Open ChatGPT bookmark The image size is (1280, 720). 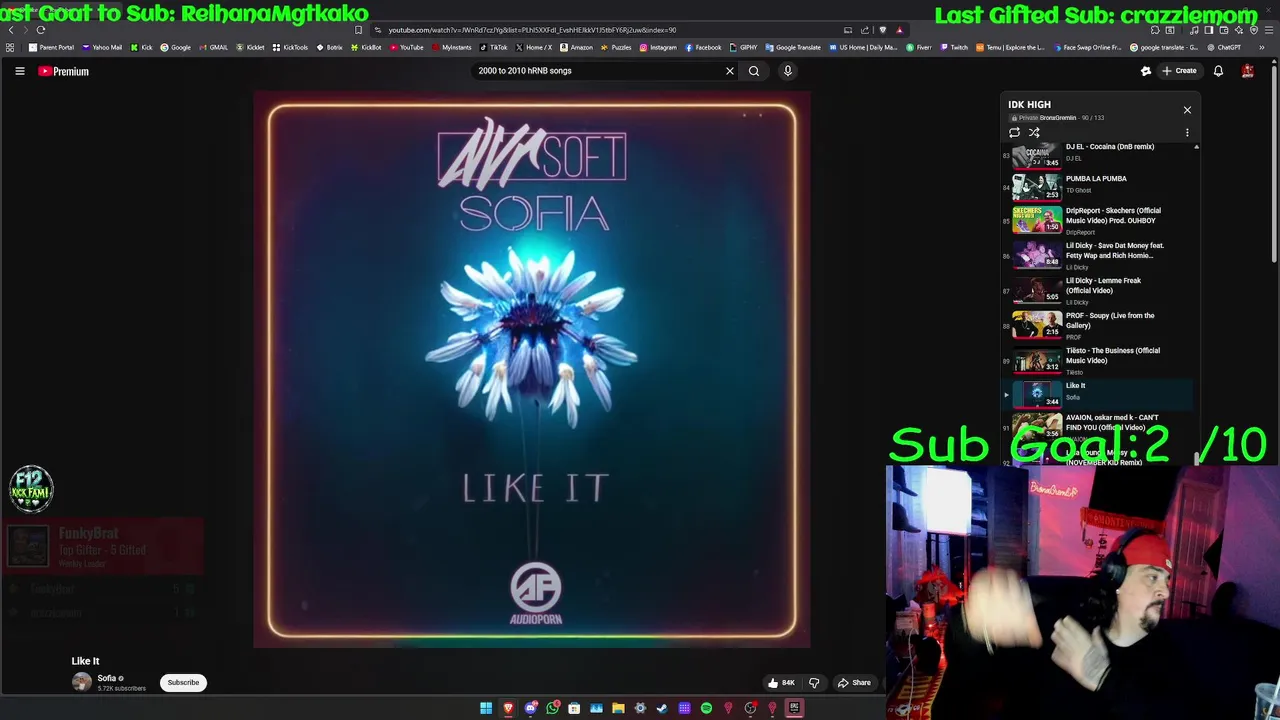coord(1224,47)
